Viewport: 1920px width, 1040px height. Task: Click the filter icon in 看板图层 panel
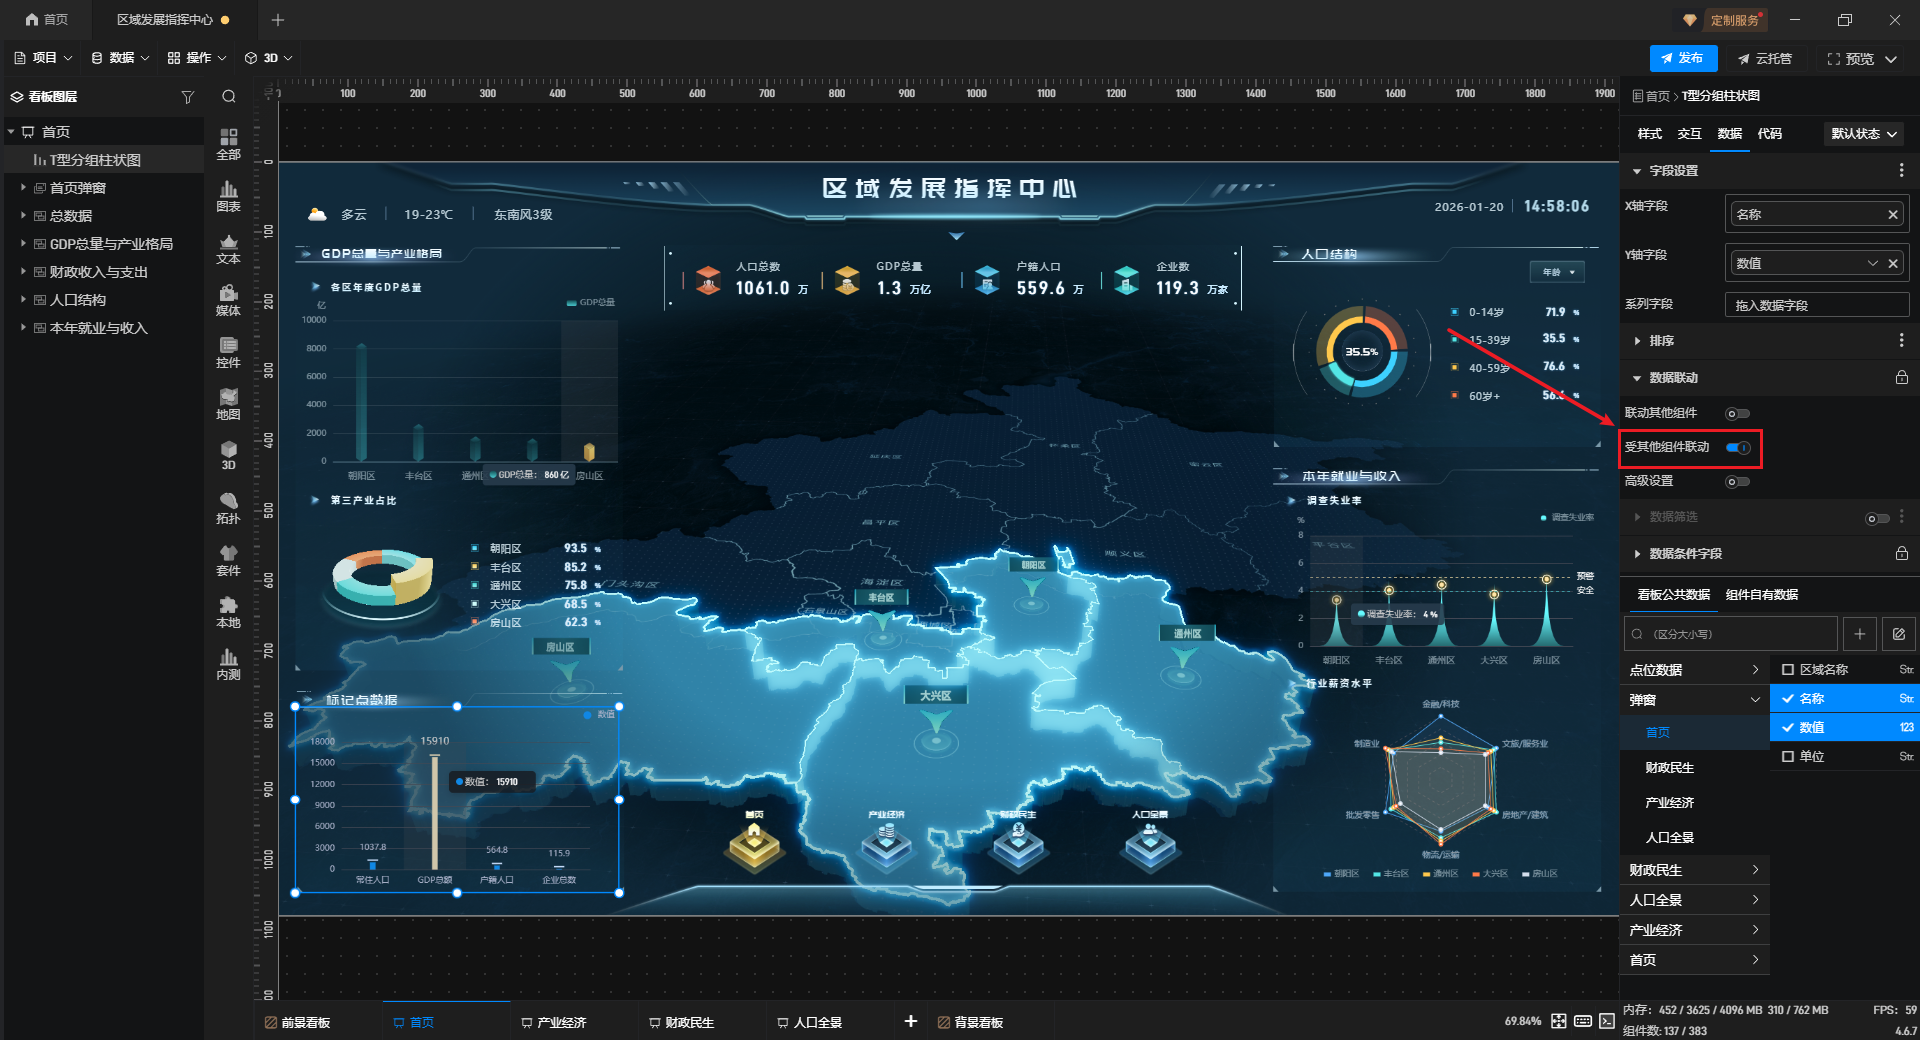[x=187, y=97]
